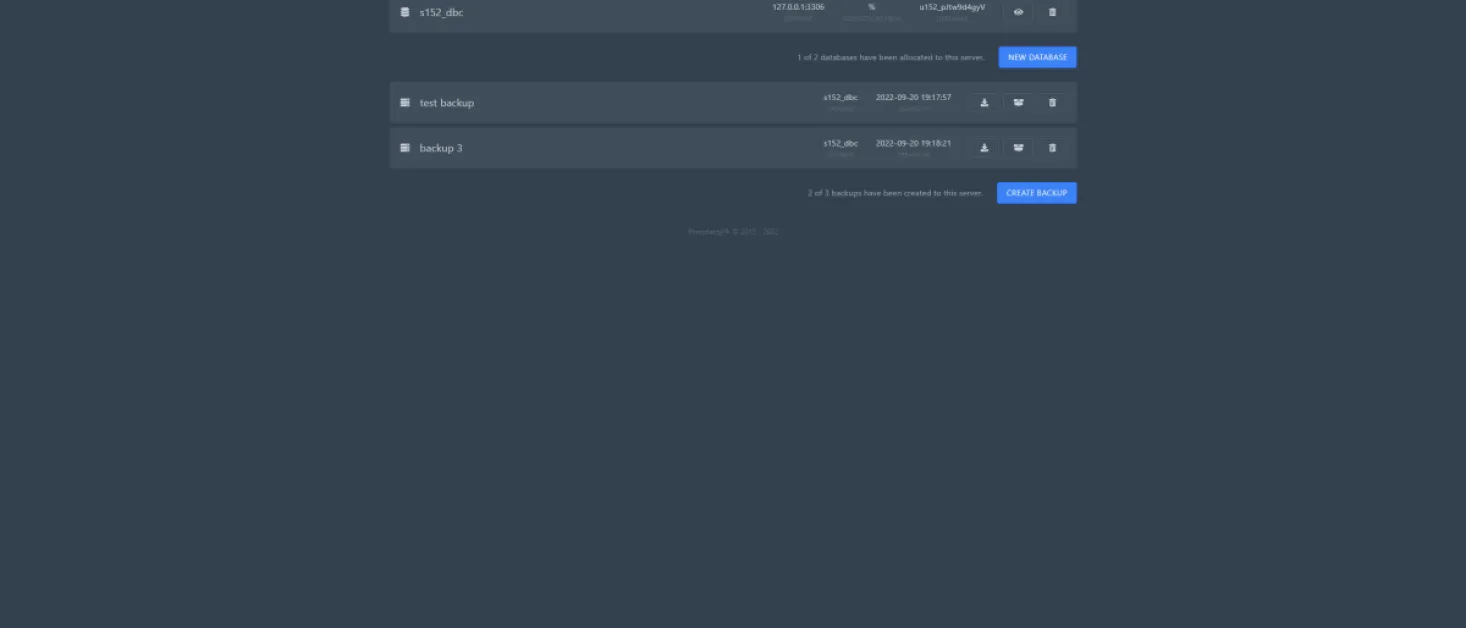1466x628 pixels.
Task: Download backup 3
Action: coord(984,147)
